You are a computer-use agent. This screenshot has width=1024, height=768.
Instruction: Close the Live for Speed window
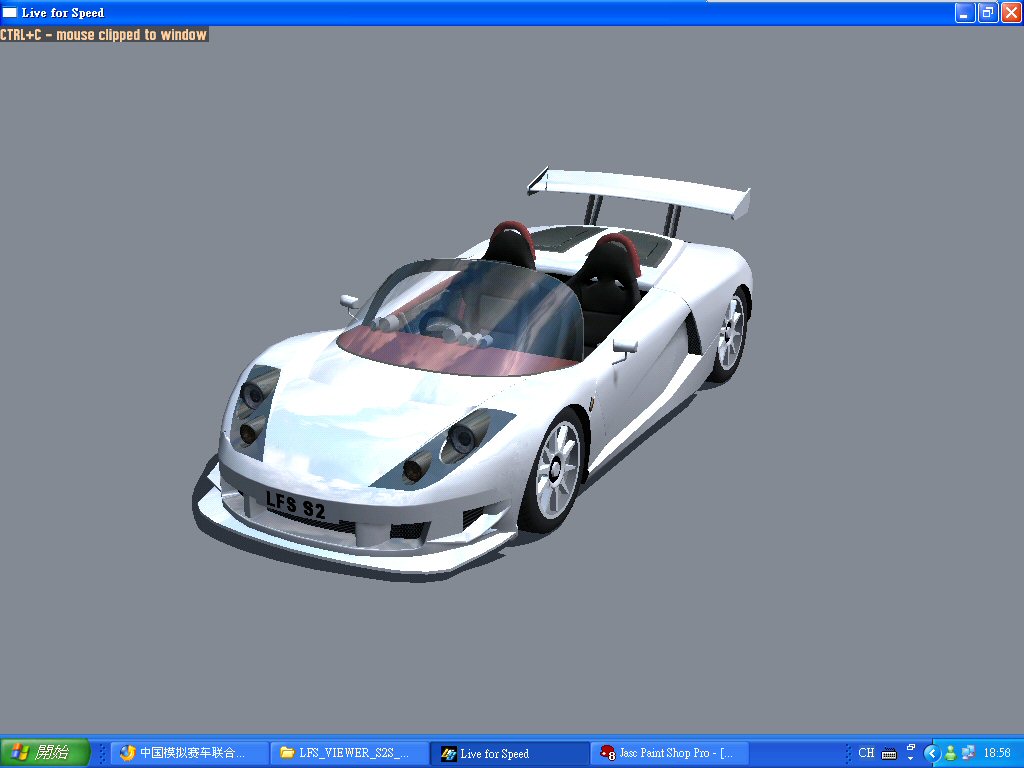[1011, 12]
